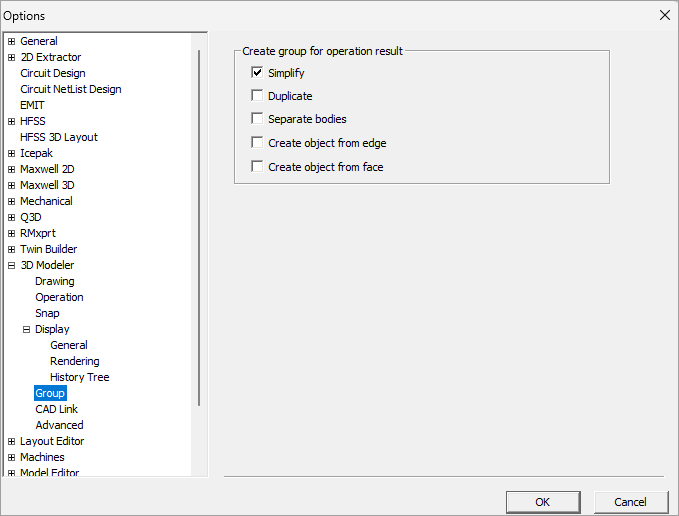The height and width of the screenshot is (516, 679).
Task: Select the Mechanical label
Action: point(46,201)
